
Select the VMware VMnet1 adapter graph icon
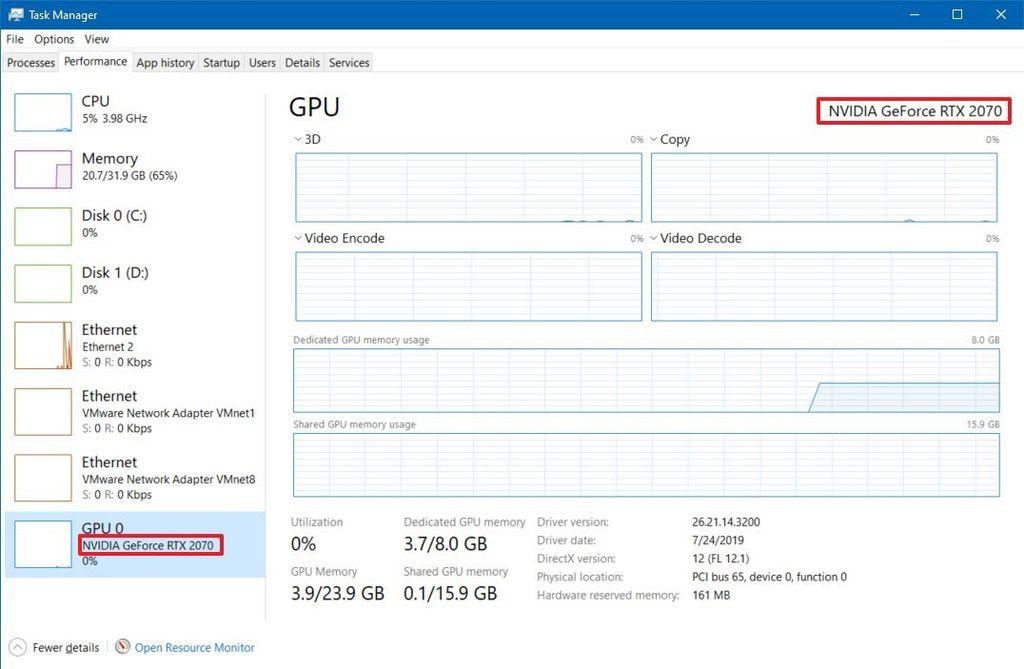click(x=42, y=411)
